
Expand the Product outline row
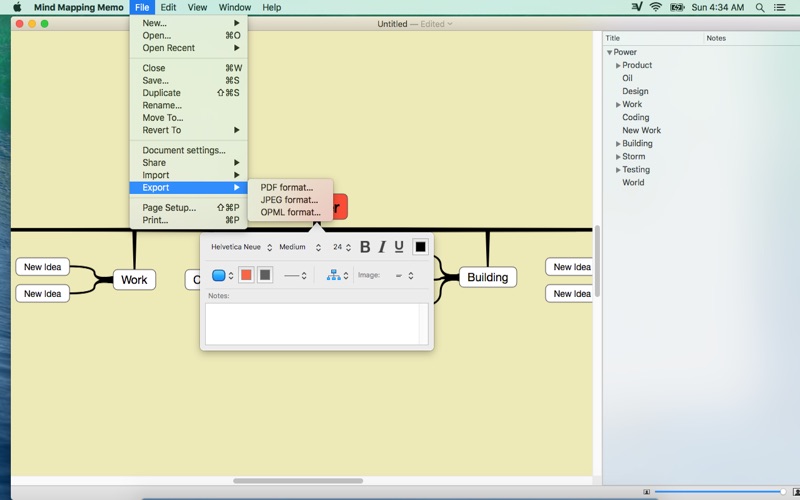point(618,65)
